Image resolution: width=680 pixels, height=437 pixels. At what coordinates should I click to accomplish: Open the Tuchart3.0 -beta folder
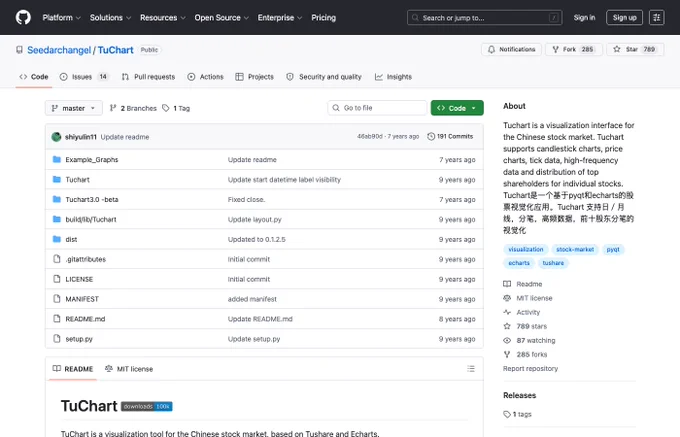coord(92,199)
